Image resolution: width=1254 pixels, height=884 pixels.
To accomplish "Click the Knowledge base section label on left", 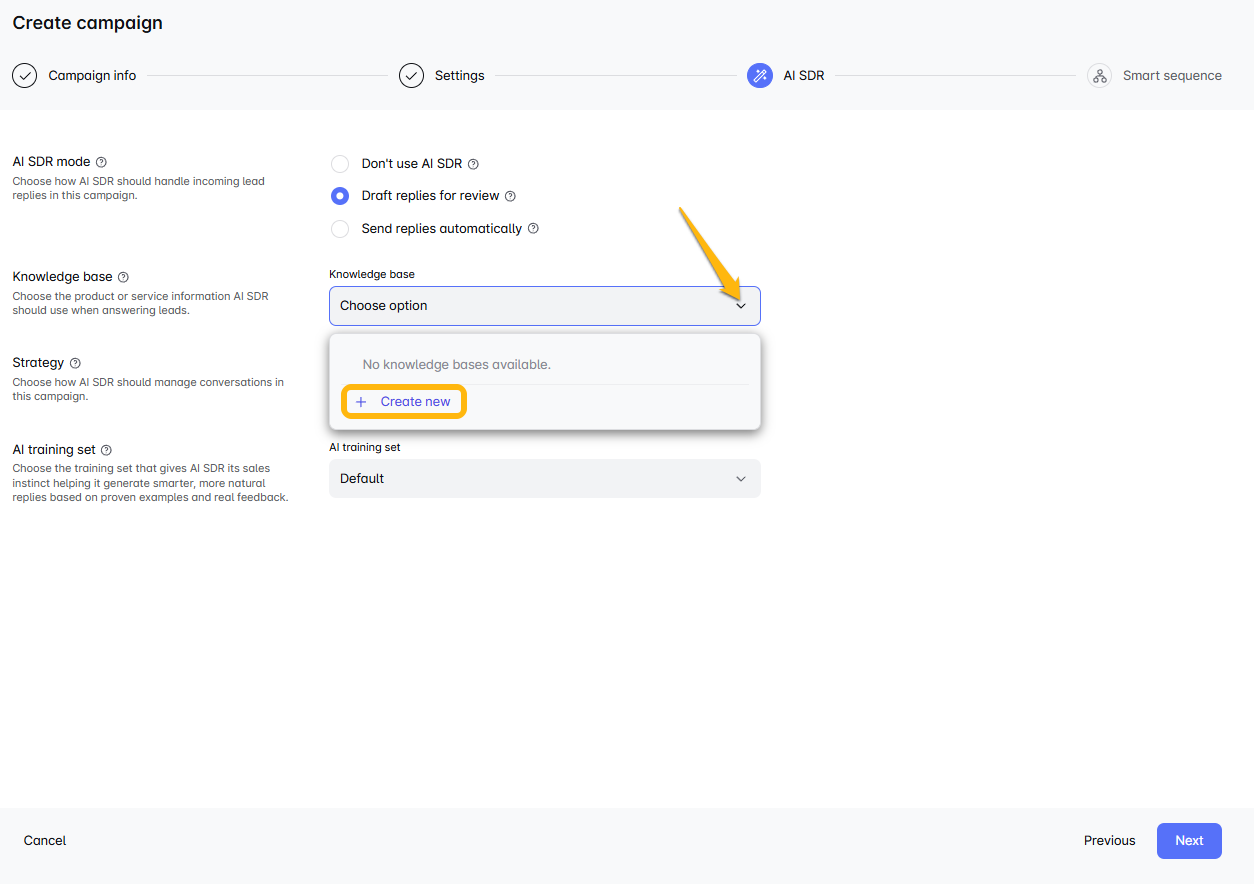I will point(62,277).
